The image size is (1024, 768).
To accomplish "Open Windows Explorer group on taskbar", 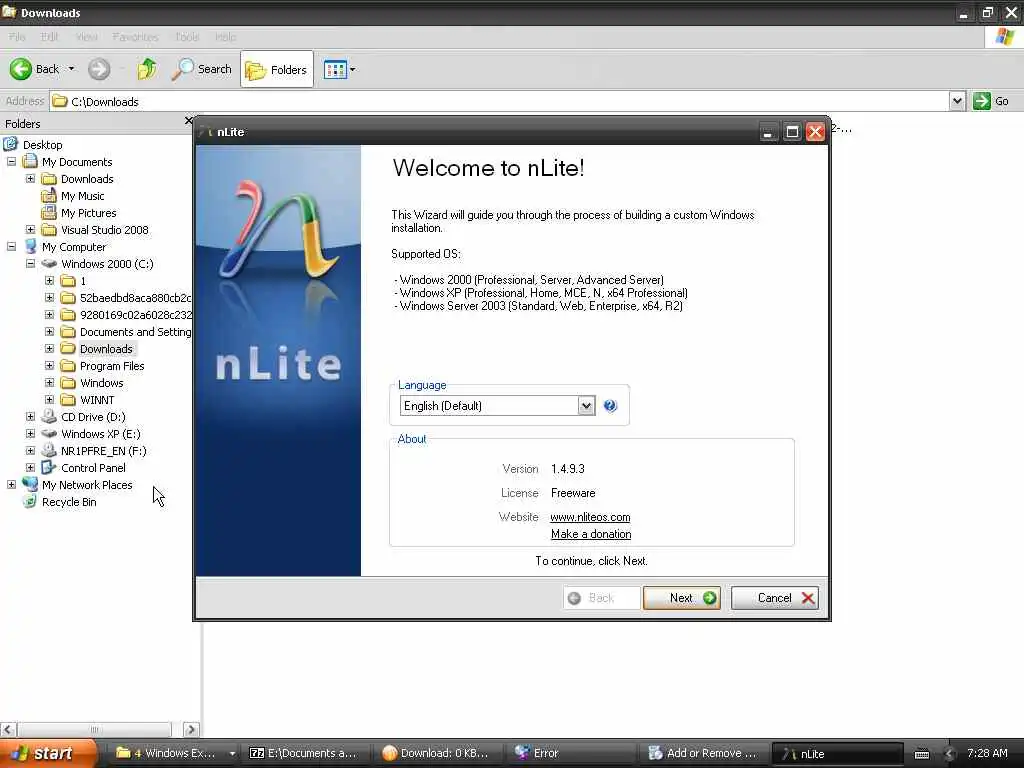I will pyautogui.click(x=173, y=753).
